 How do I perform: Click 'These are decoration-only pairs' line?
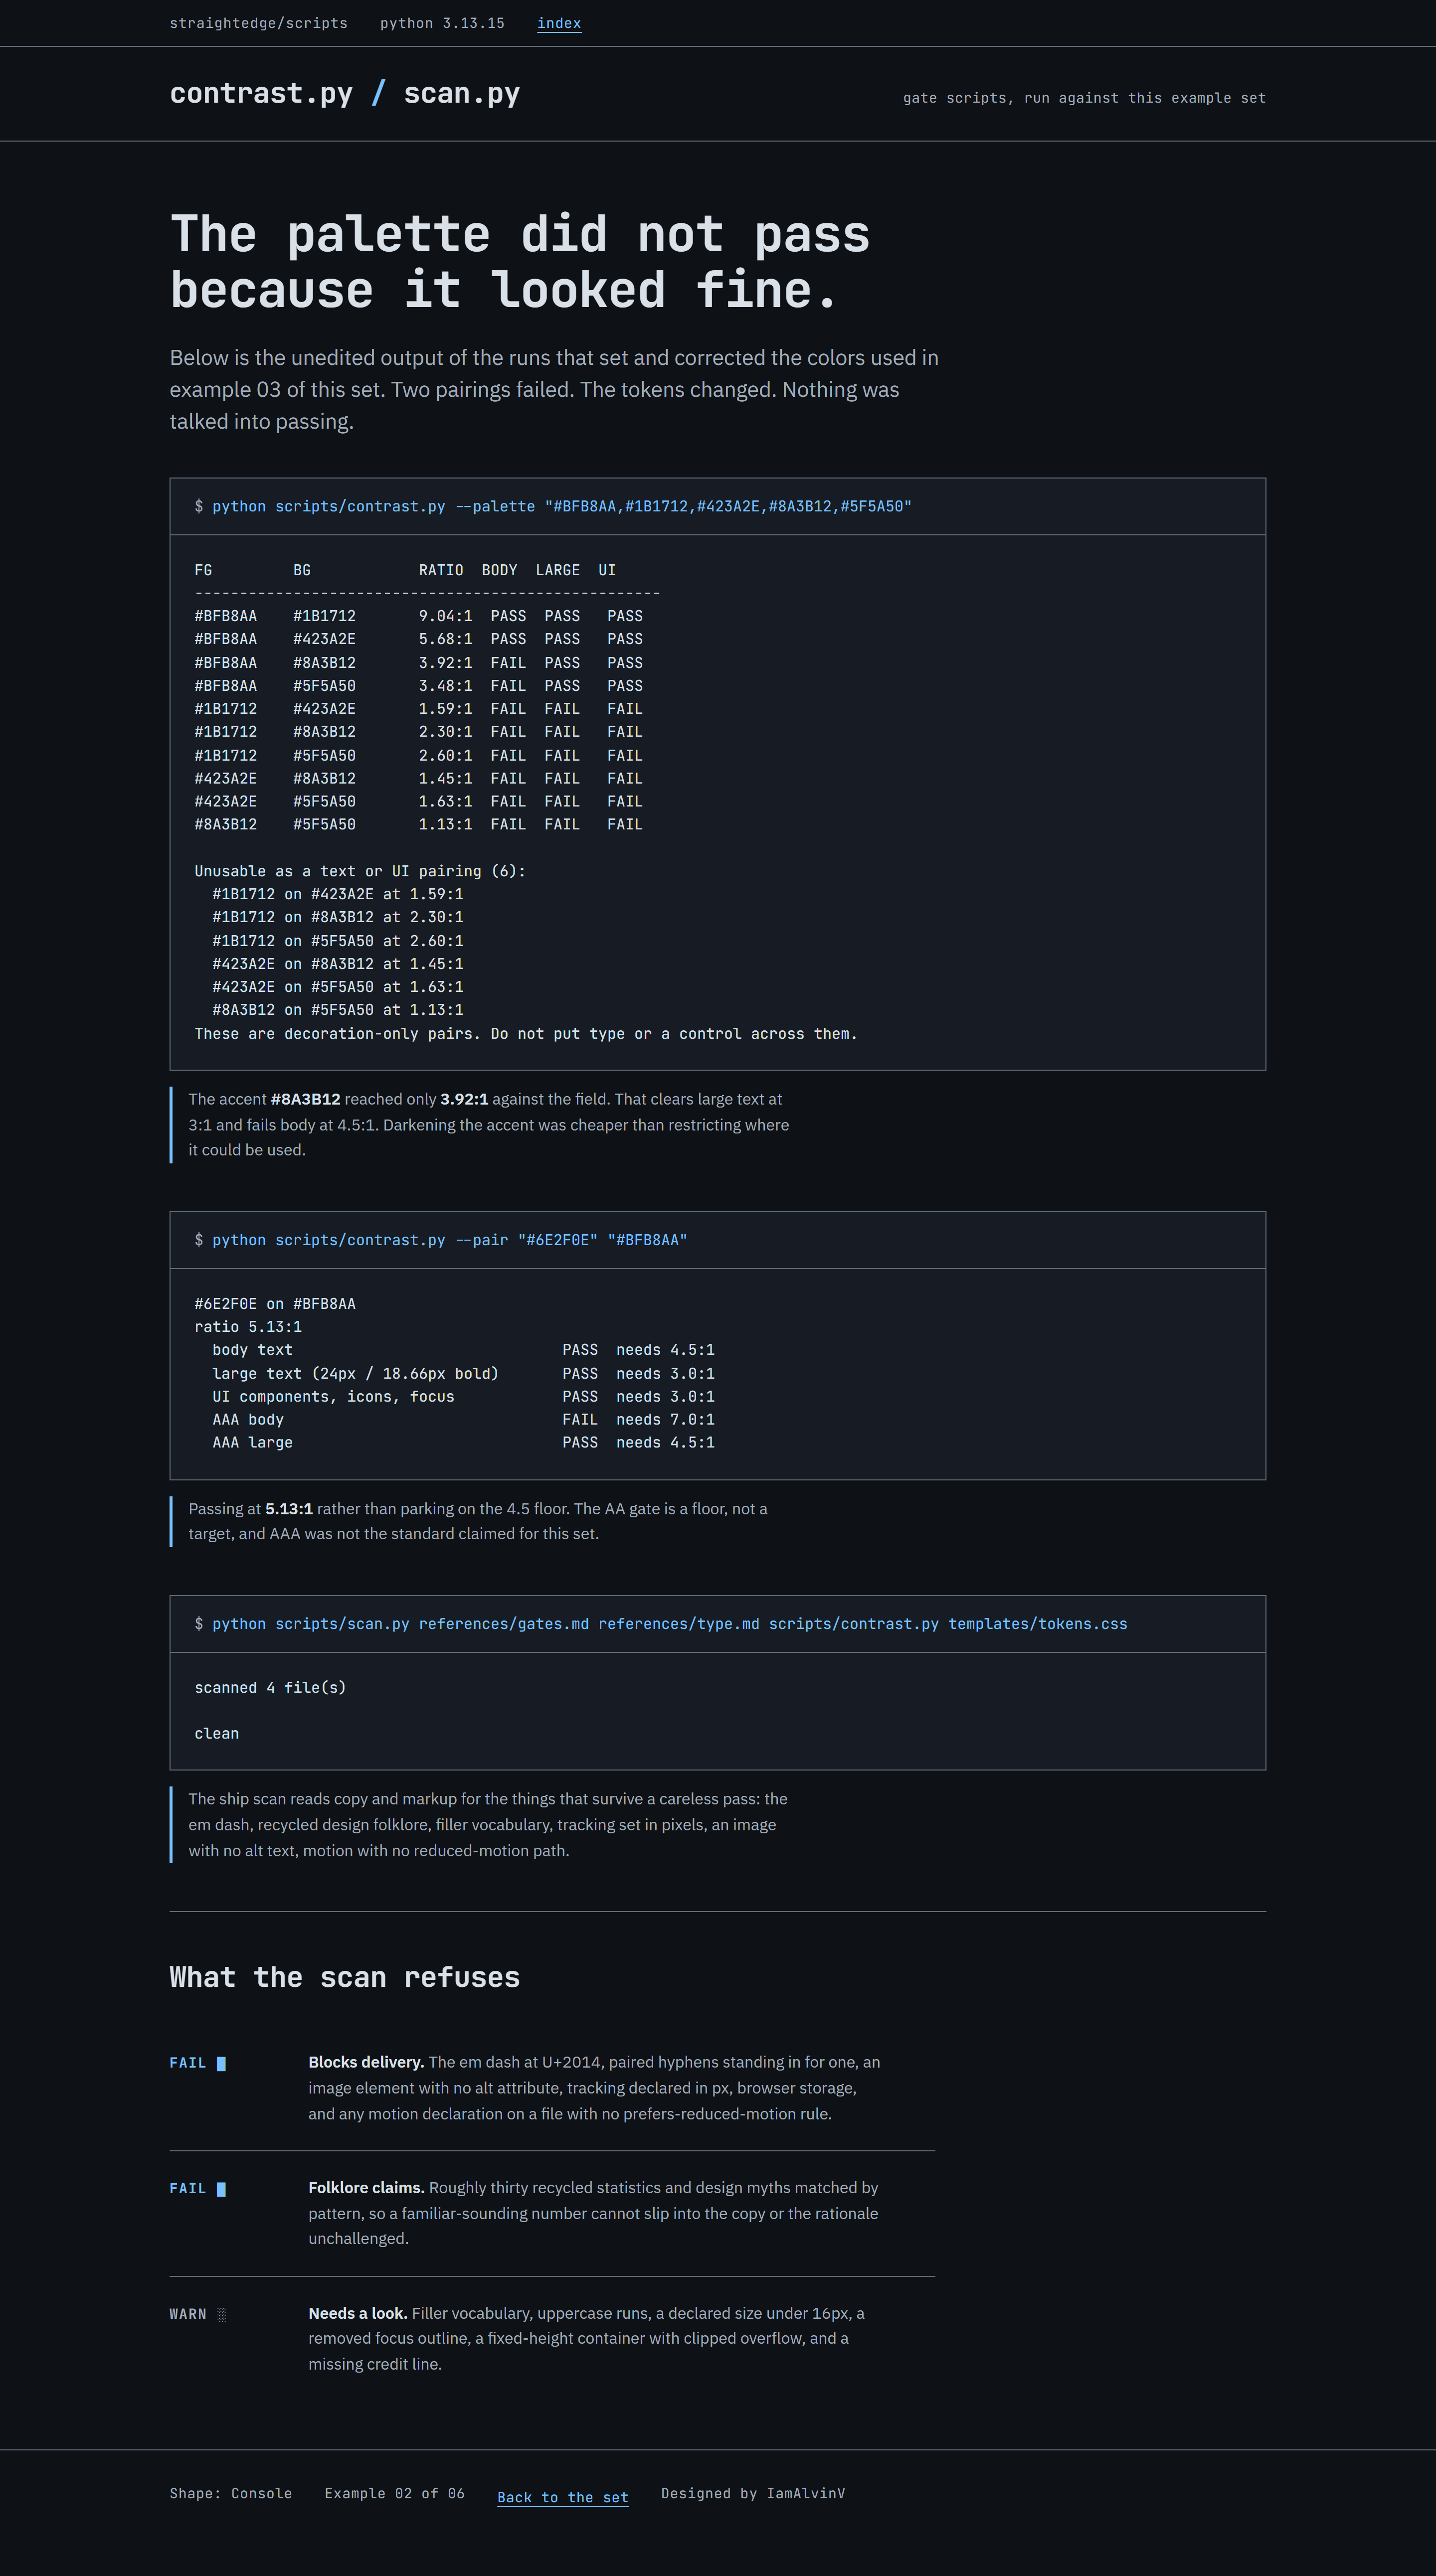[526, 1034]
